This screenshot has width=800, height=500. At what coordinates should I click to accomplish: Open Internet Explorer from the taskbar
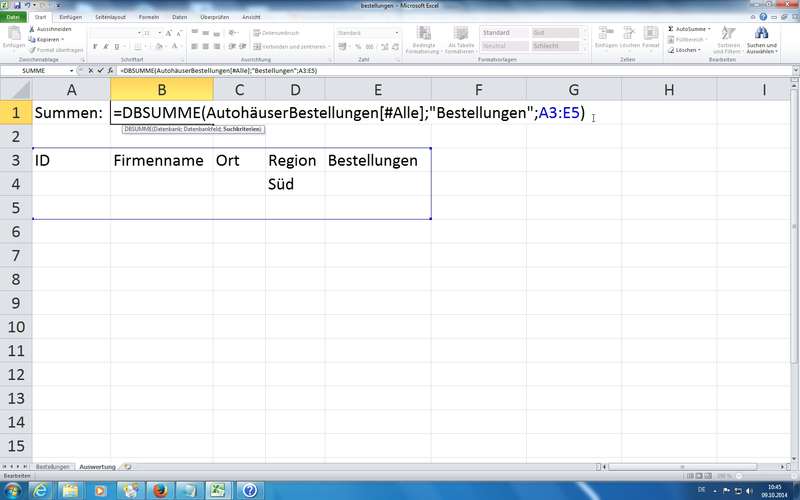click(x=40, y=490)
